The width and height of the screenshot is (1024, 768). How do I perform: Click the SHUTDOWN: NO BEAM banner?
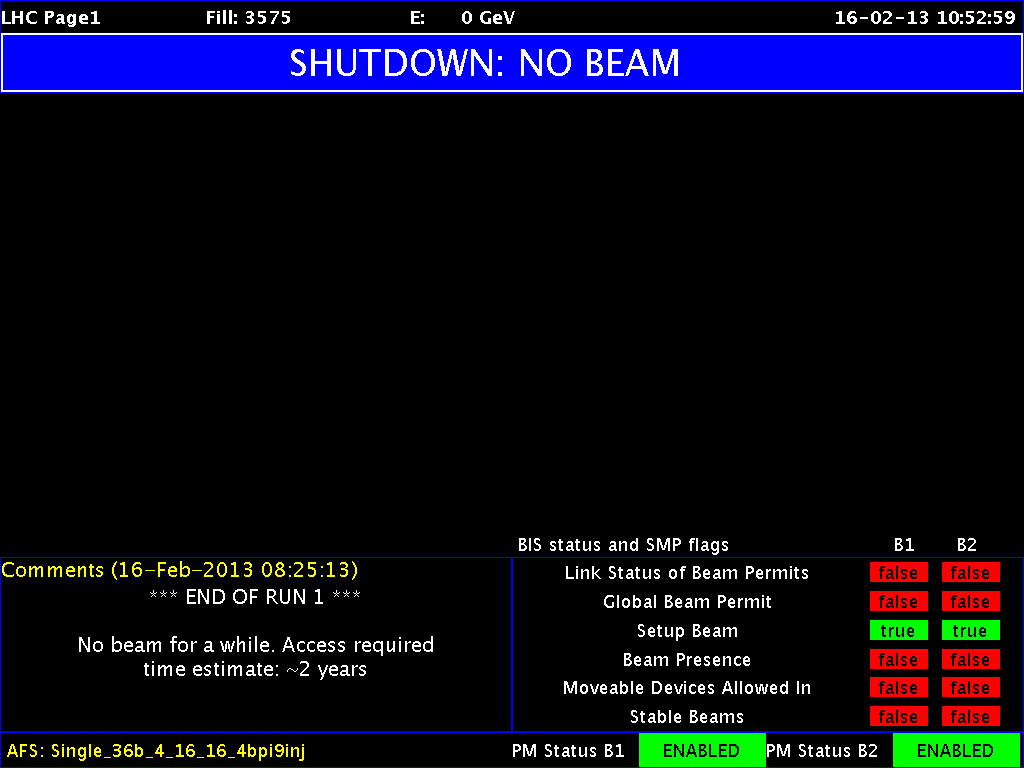pos(512,63)
